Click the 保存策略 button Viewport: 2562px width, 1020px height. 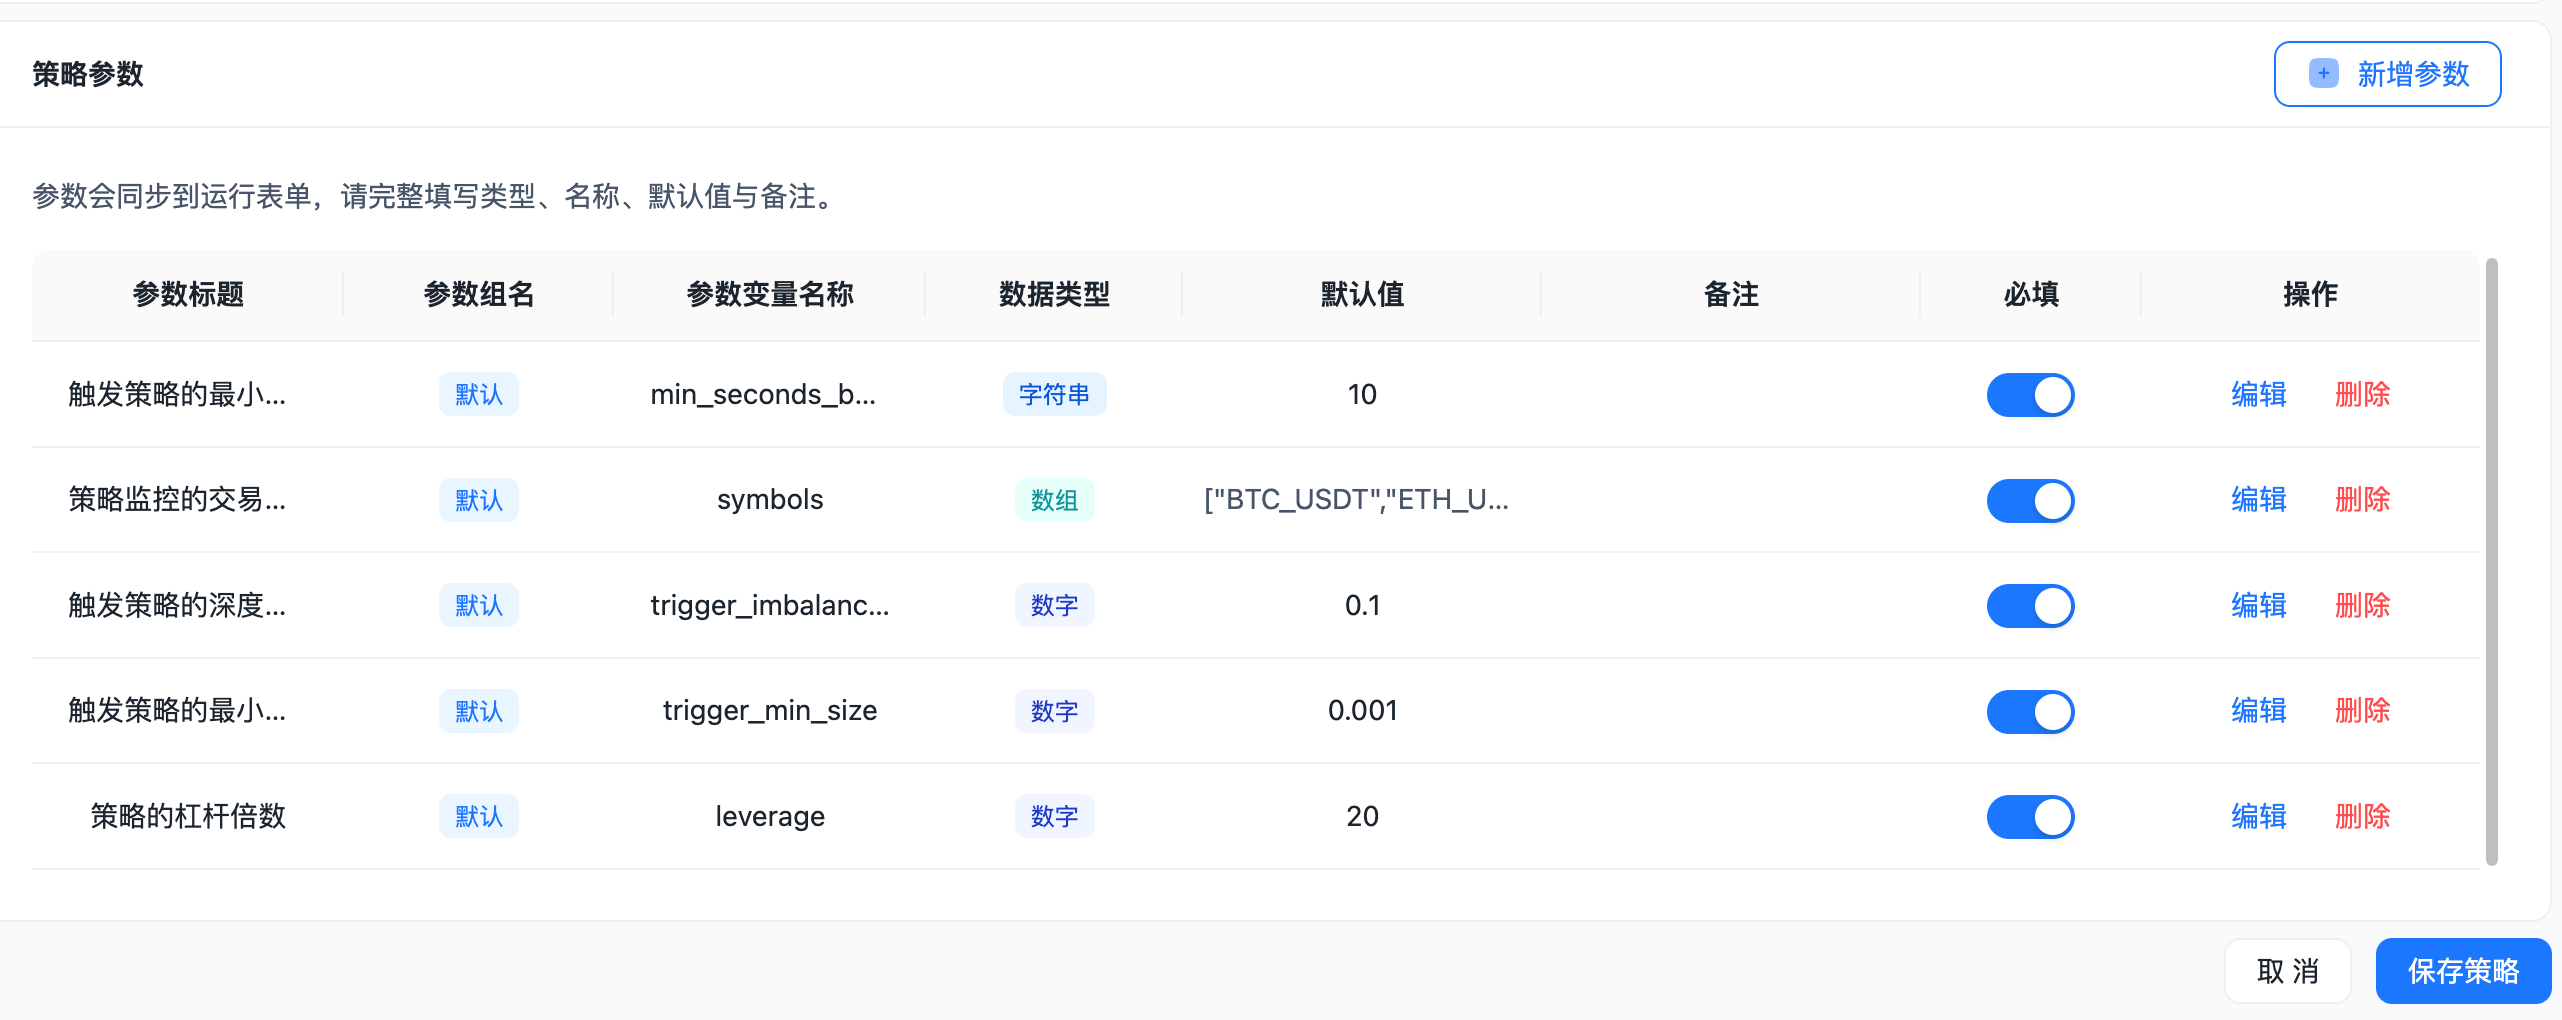(2463, 970)
